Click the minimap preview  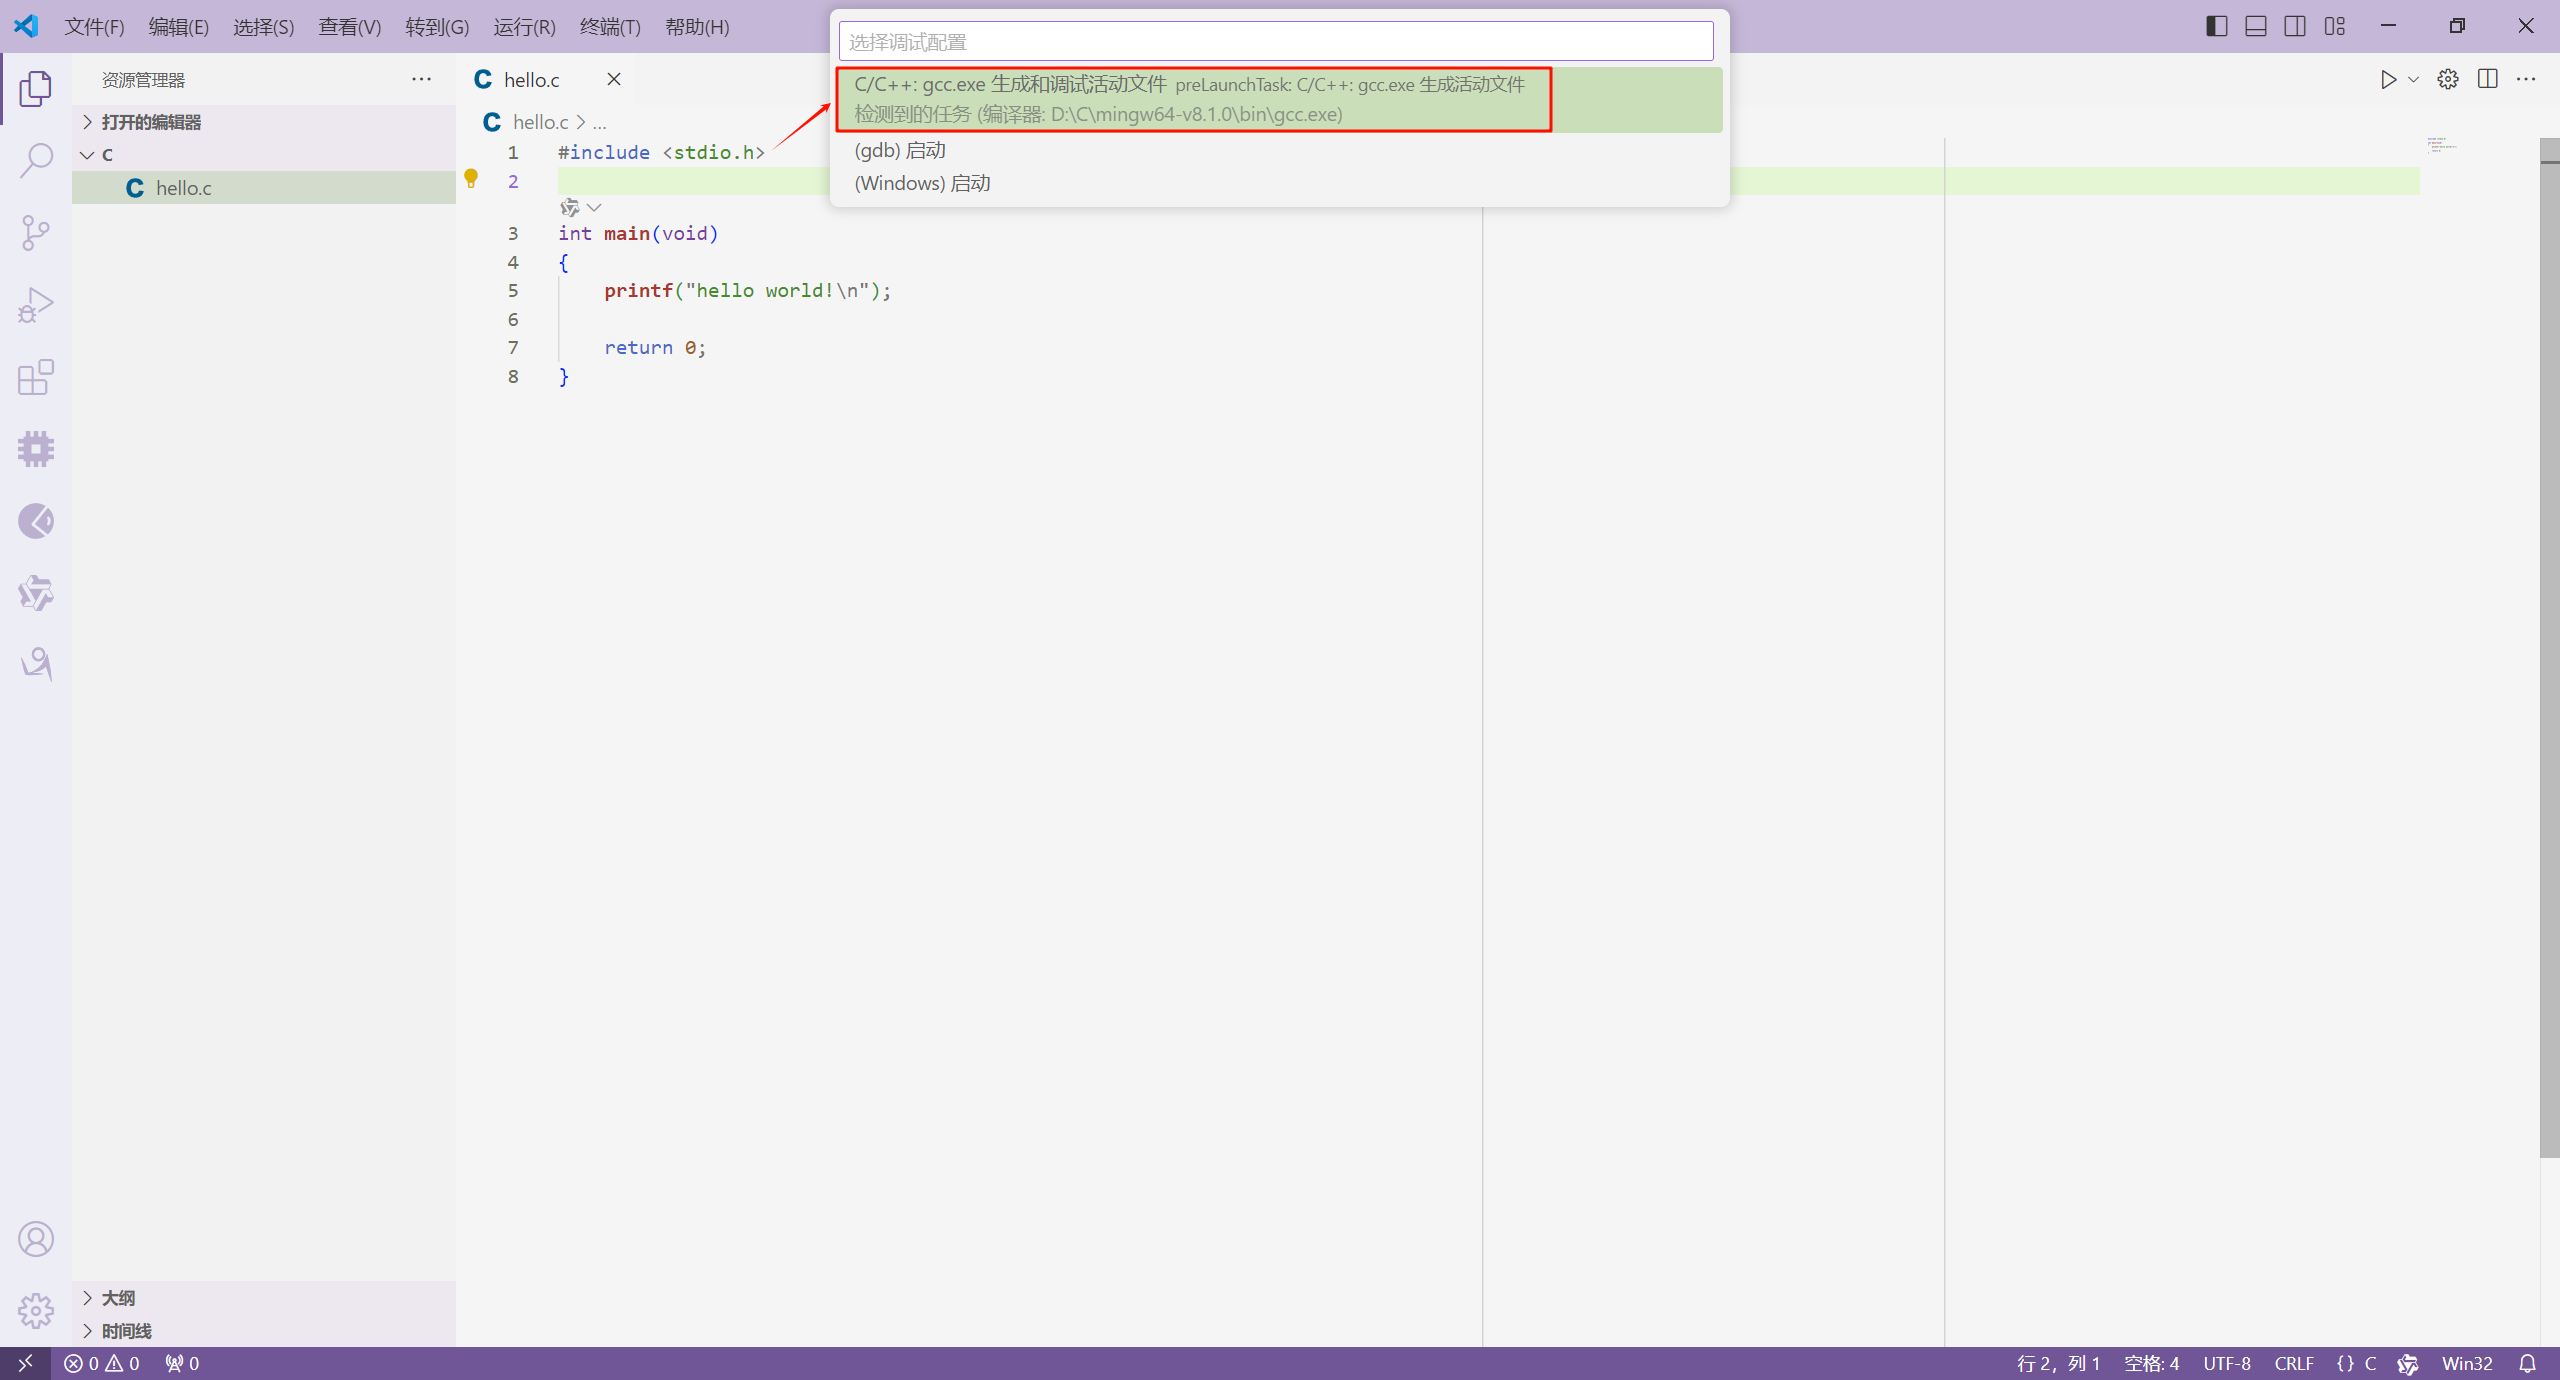(x=2441, y=146)
